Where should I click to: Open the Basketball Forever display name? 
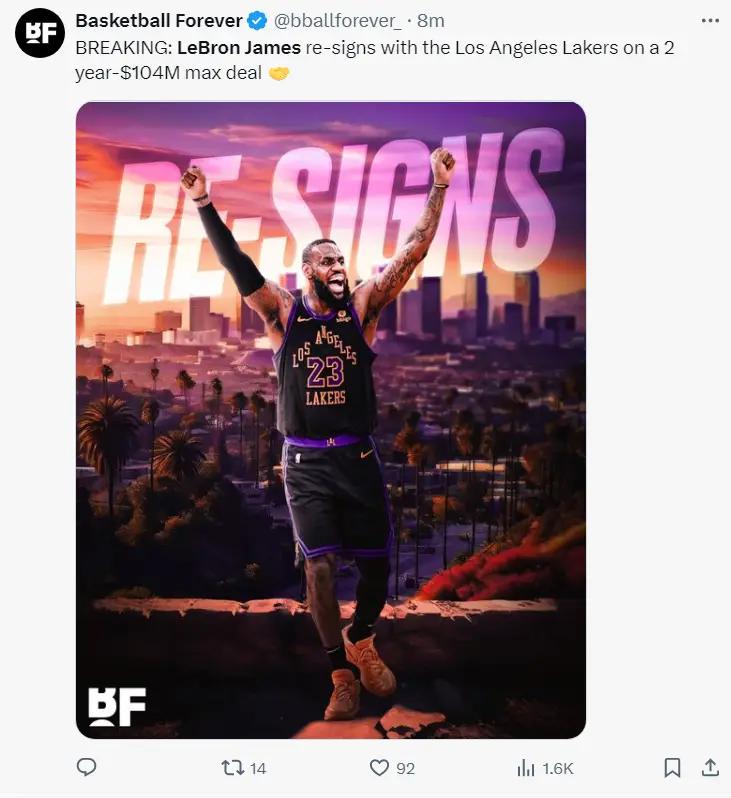pos(159,21)
